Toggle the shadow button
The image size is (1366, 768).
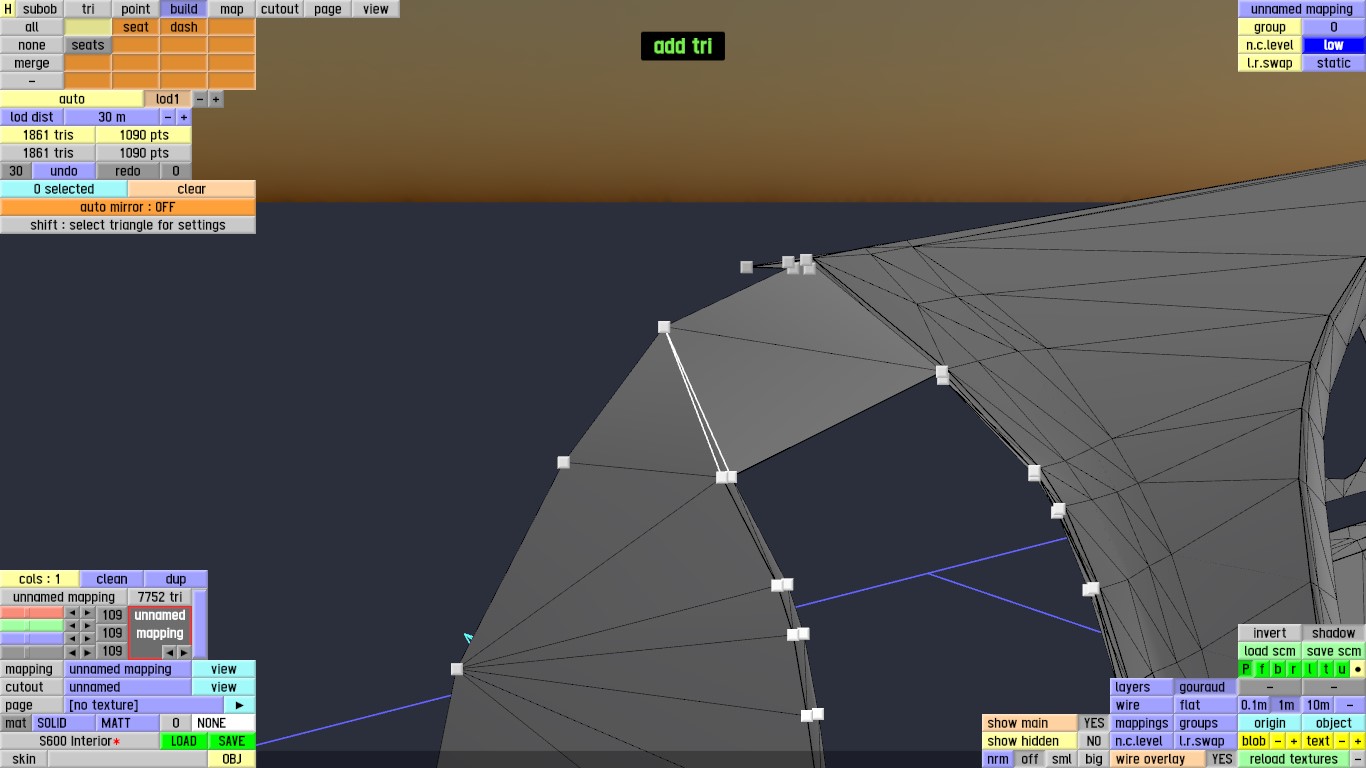[1334, 633]
